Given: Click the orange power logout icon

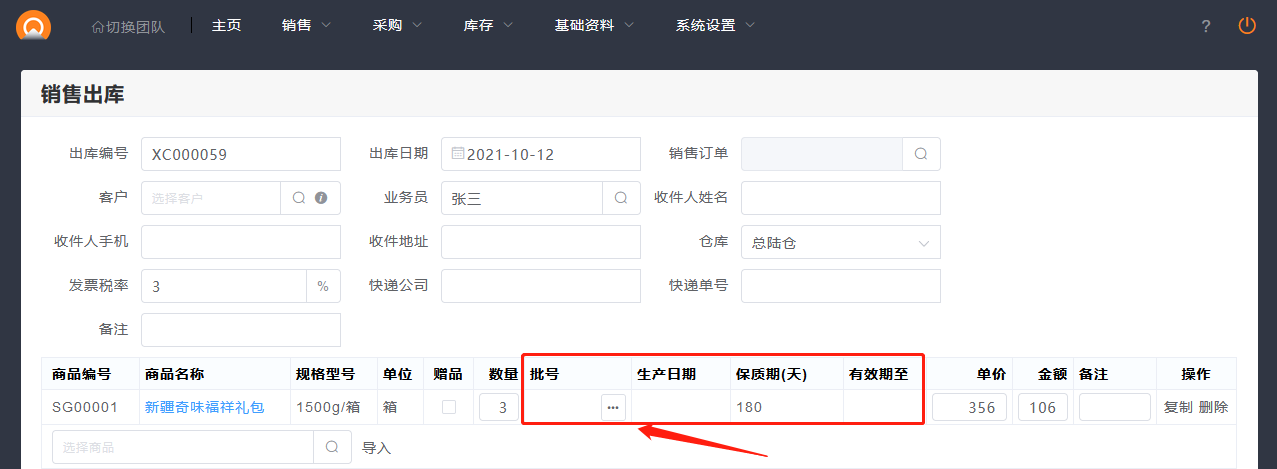Looking at the screenshot, I should click(1246, 26).
